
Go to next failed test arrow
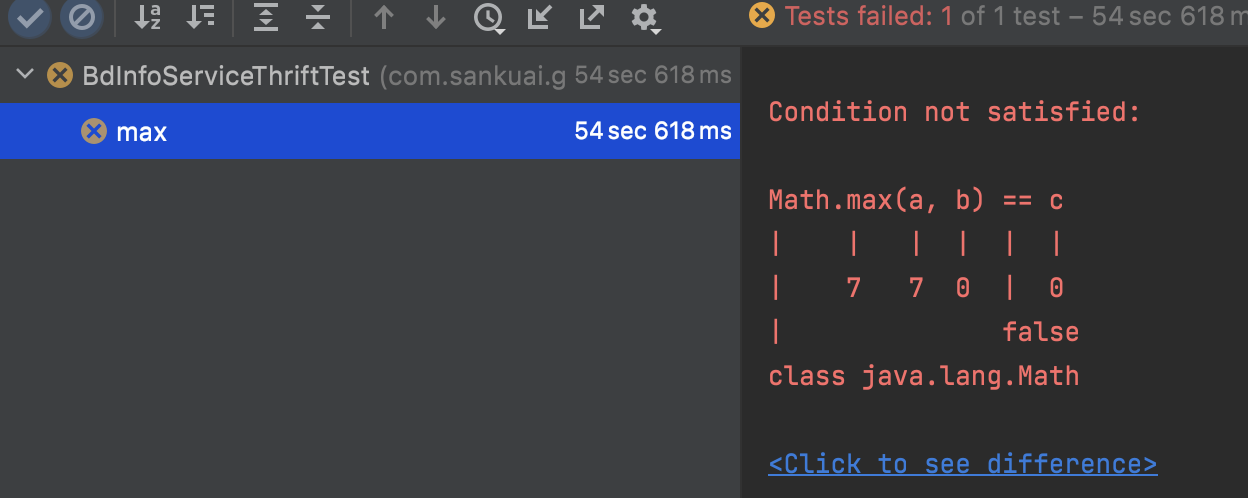435,17
